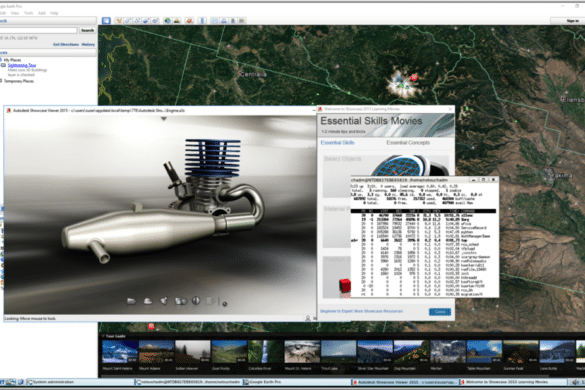585x390 pixels.
Task: Open the Help menu
Action: click(54, 13)
